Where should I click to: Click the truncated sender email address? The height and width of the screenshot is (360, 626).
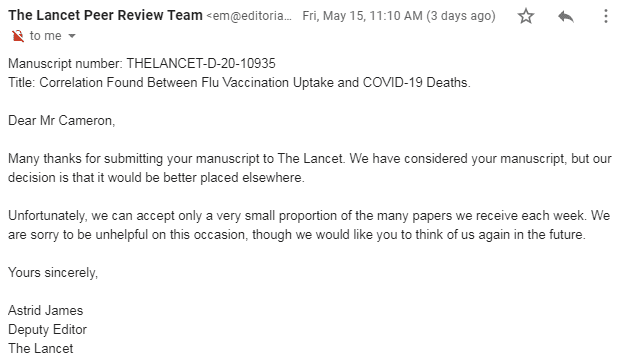point(249,16)
